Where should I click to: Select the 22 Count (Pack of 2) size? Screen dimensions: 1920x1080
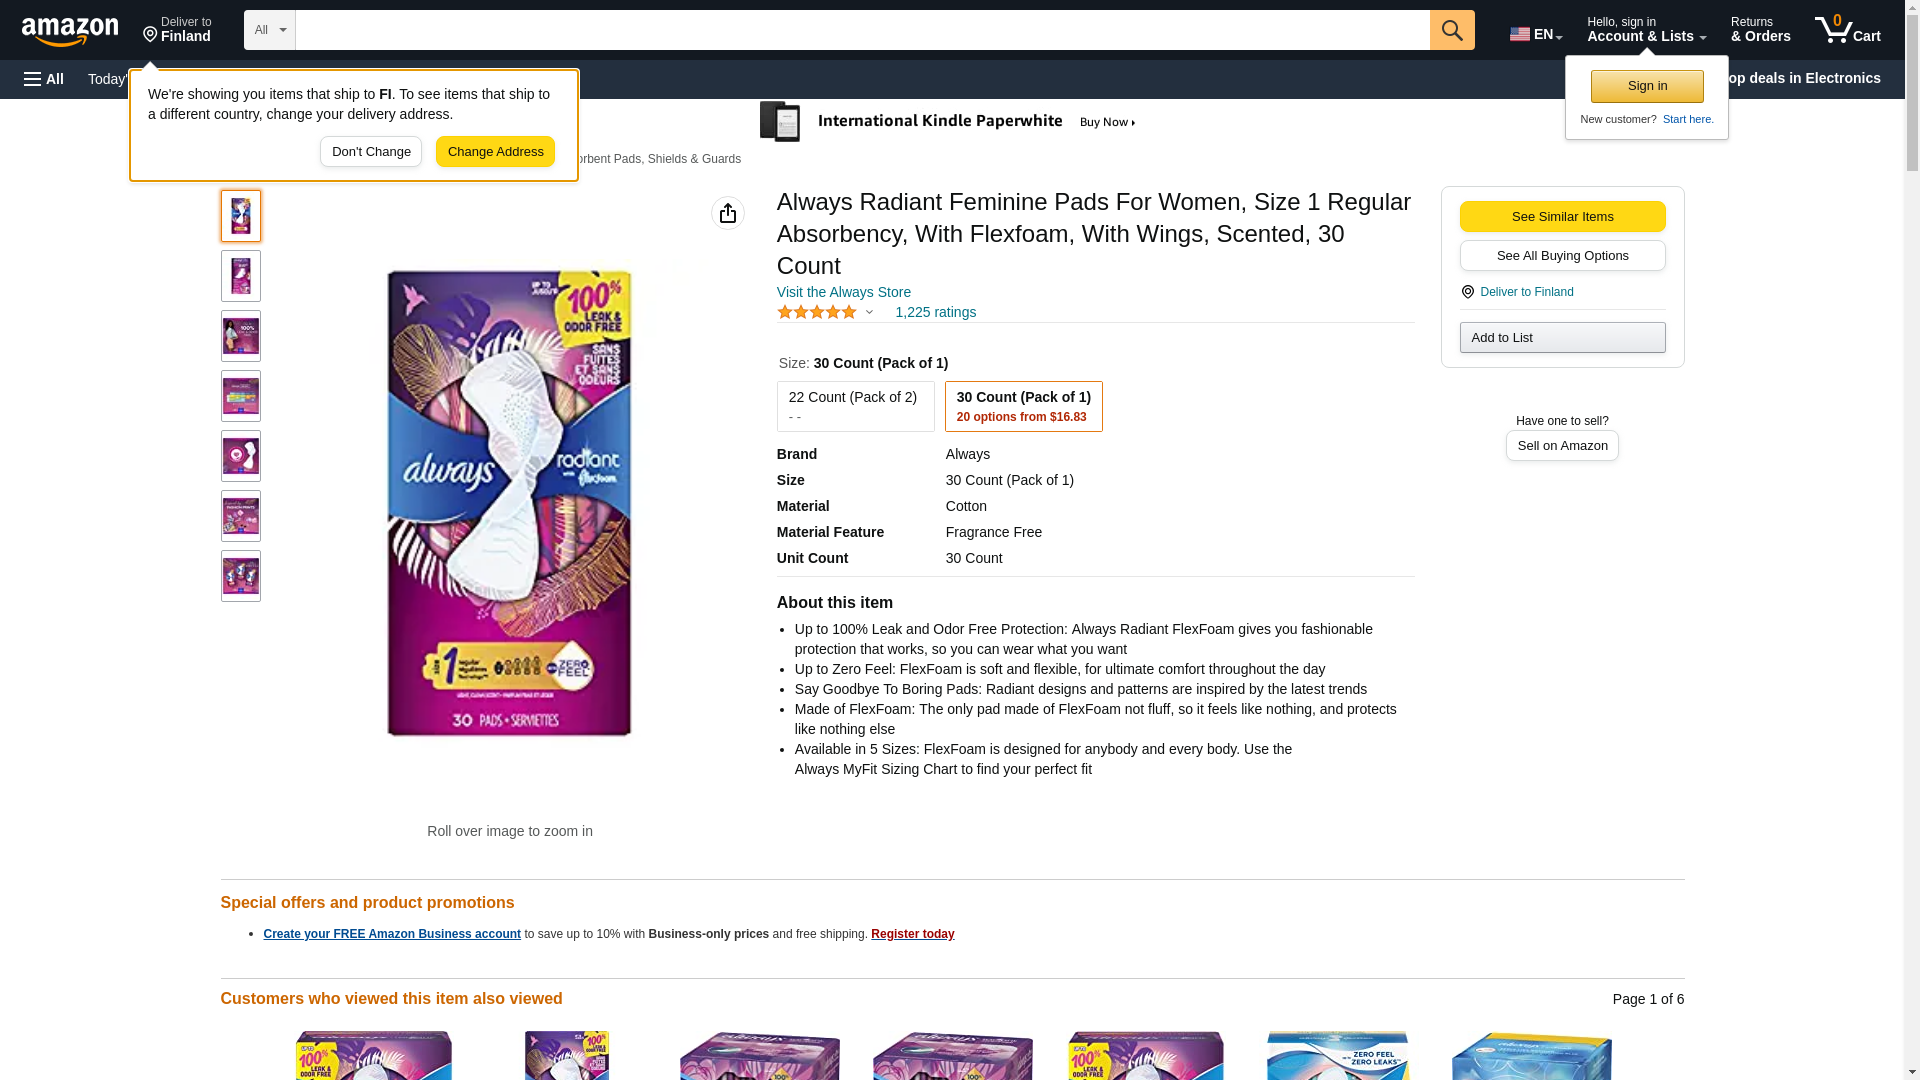coord(855,406)
